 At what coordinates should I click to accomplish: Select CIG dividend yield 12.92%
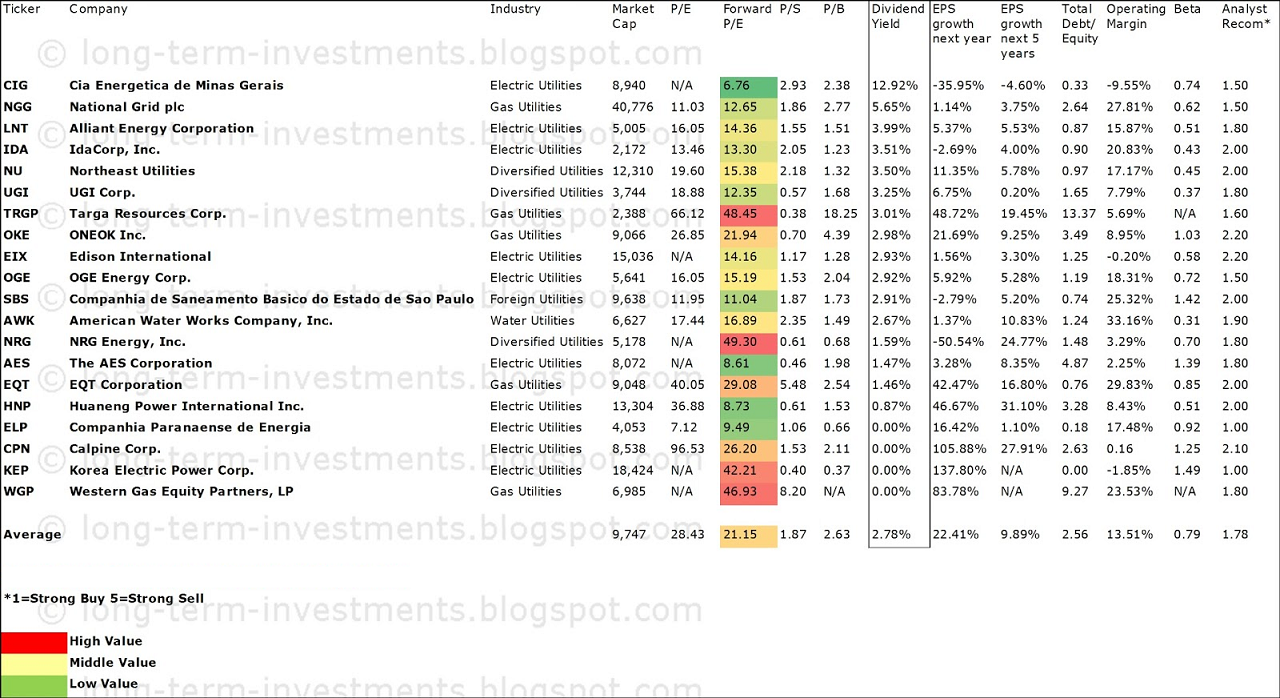893,86
